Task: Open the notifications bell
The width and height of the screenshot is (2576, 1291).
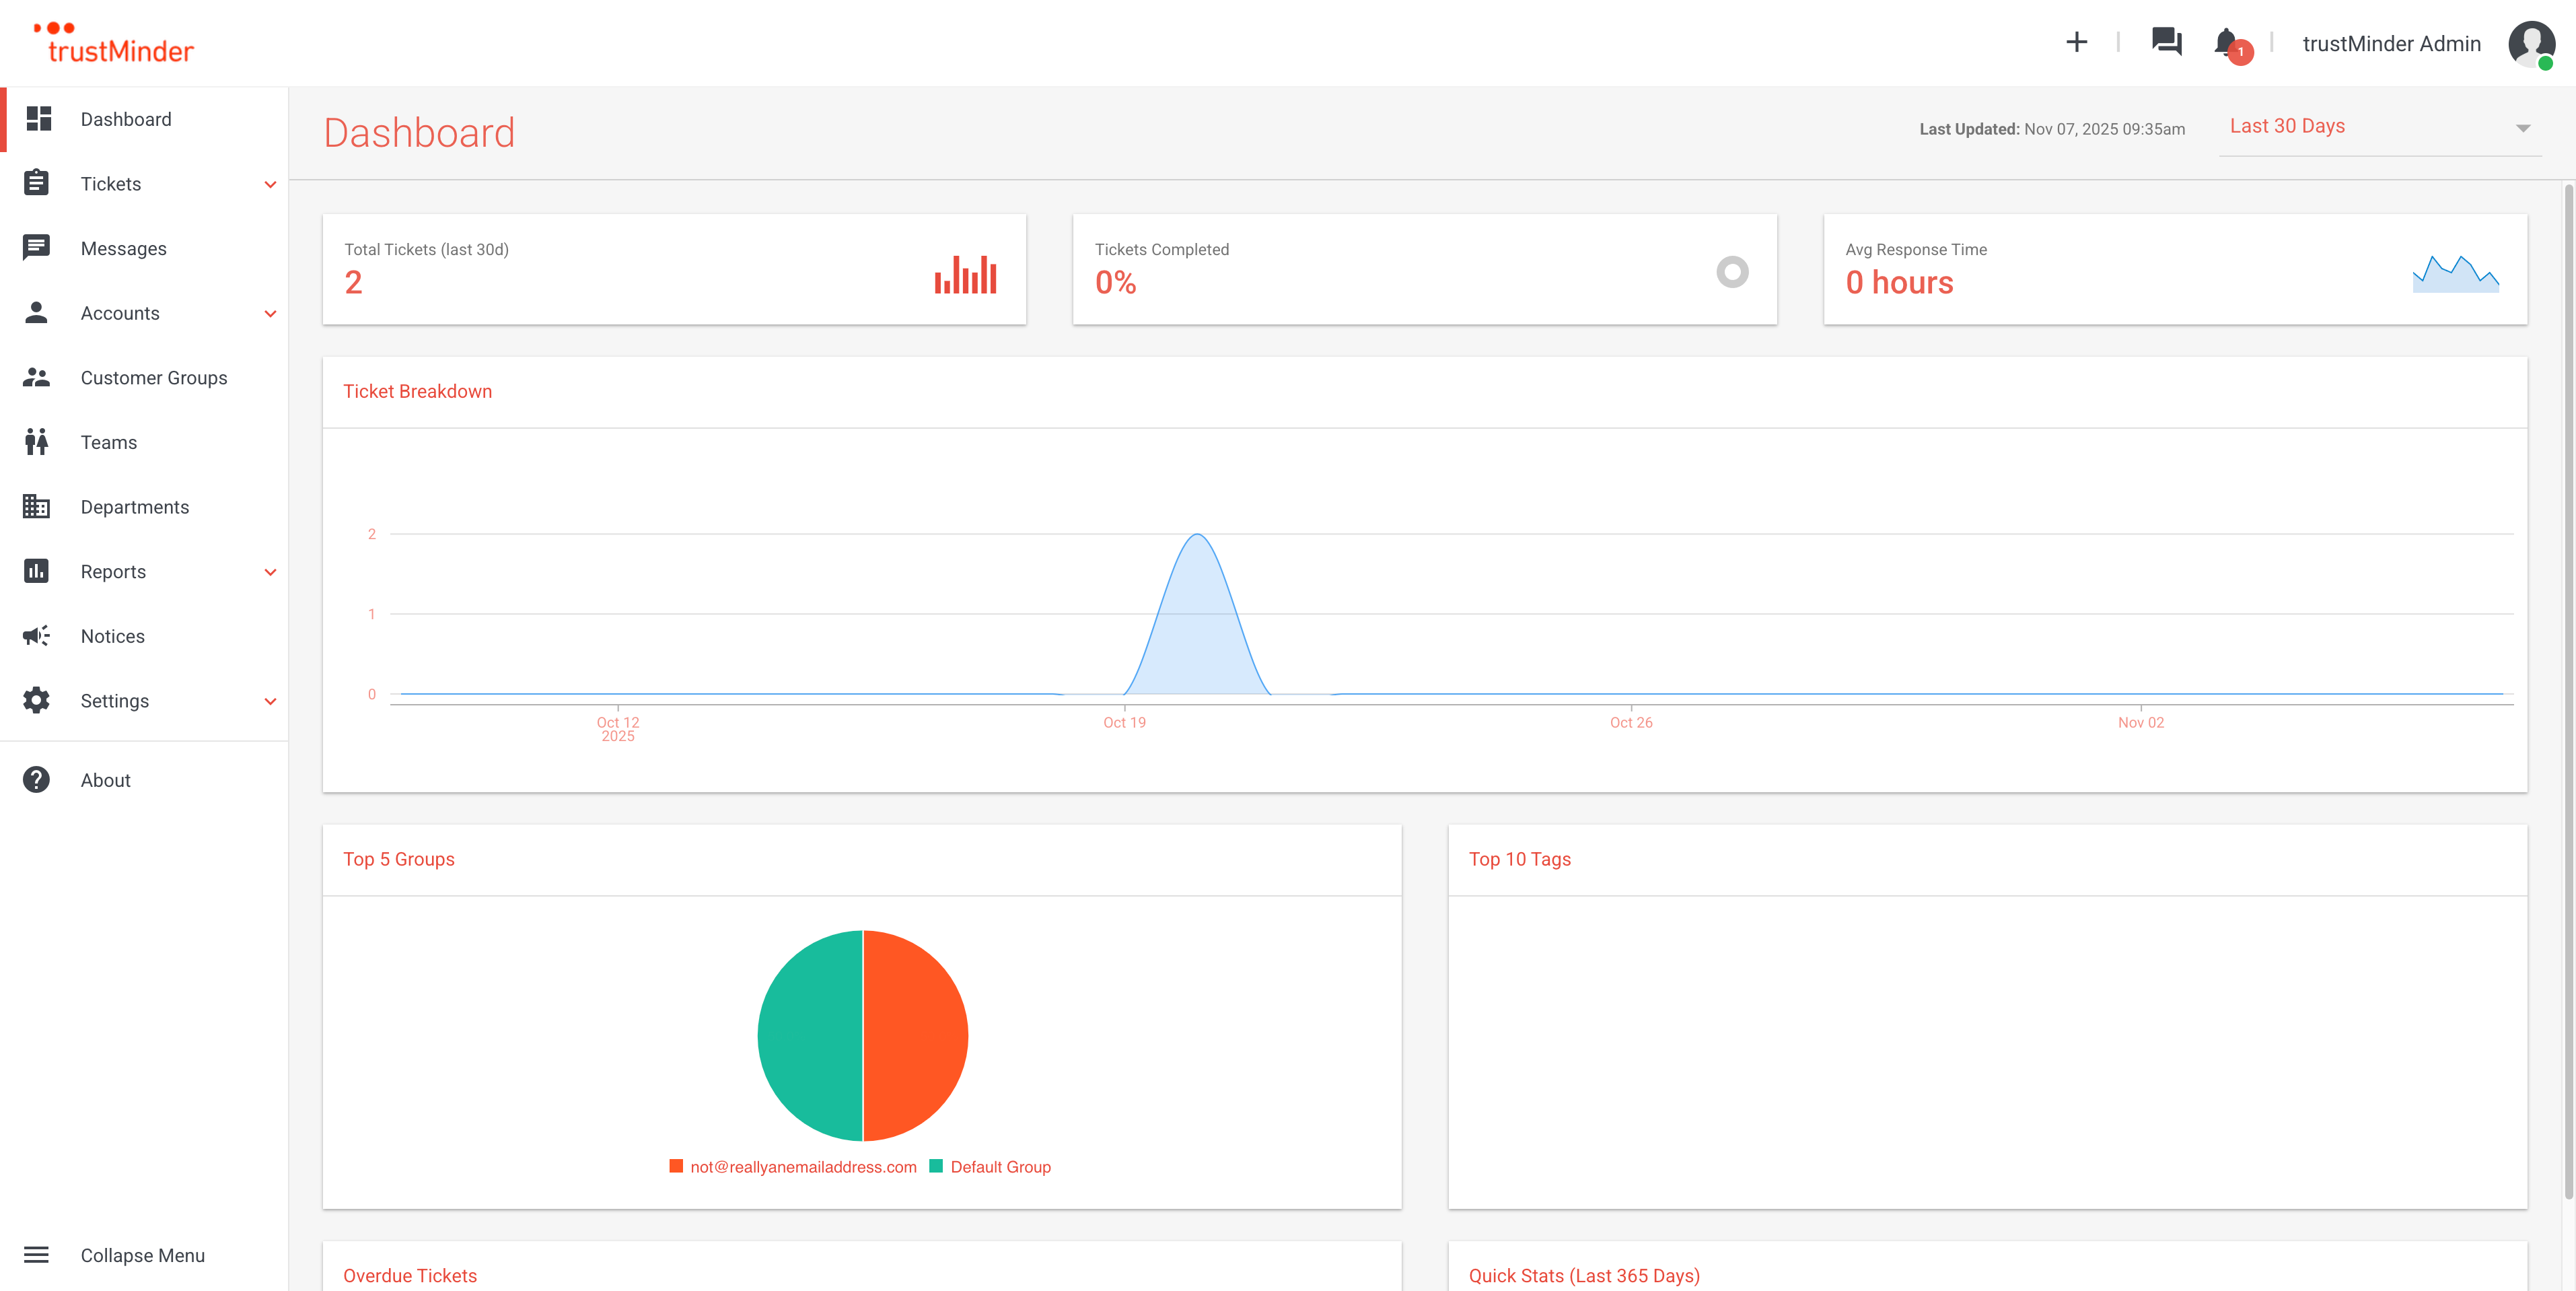Action: pos(2226,42)
